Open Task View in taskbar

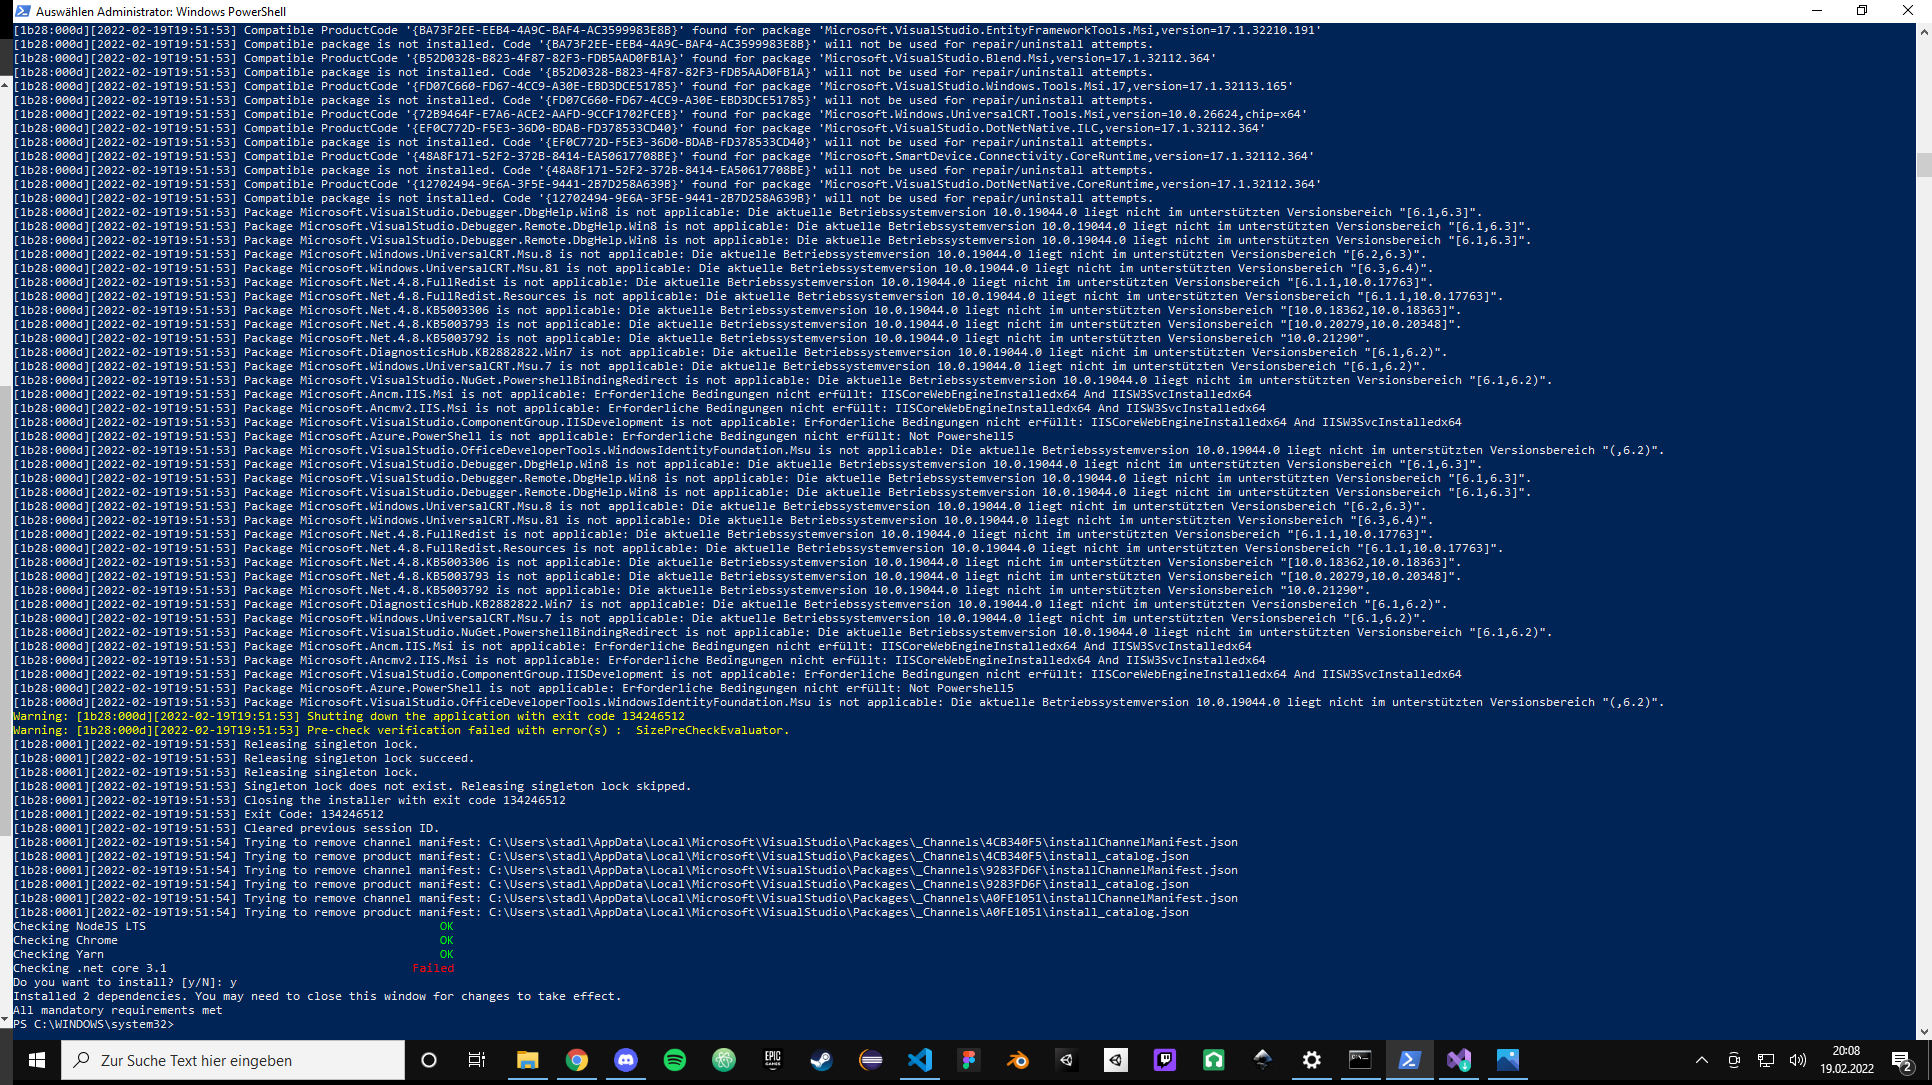point(477,1060)
